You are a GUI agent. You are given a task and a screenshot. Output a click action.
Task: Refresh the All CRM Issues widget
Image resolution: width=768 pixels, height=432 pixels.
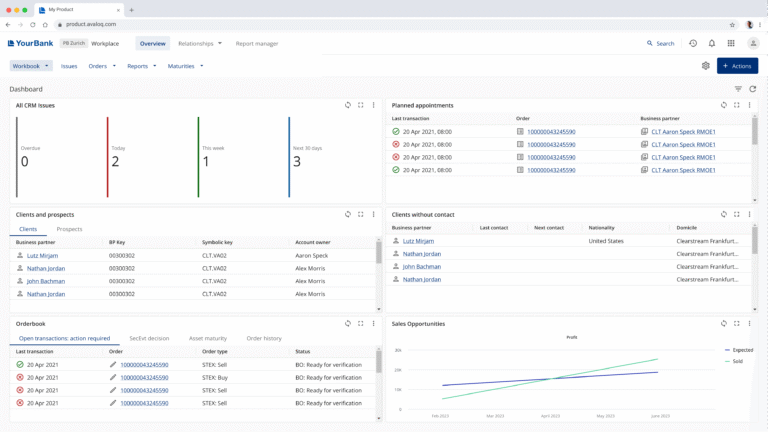(x=348, y=105)
